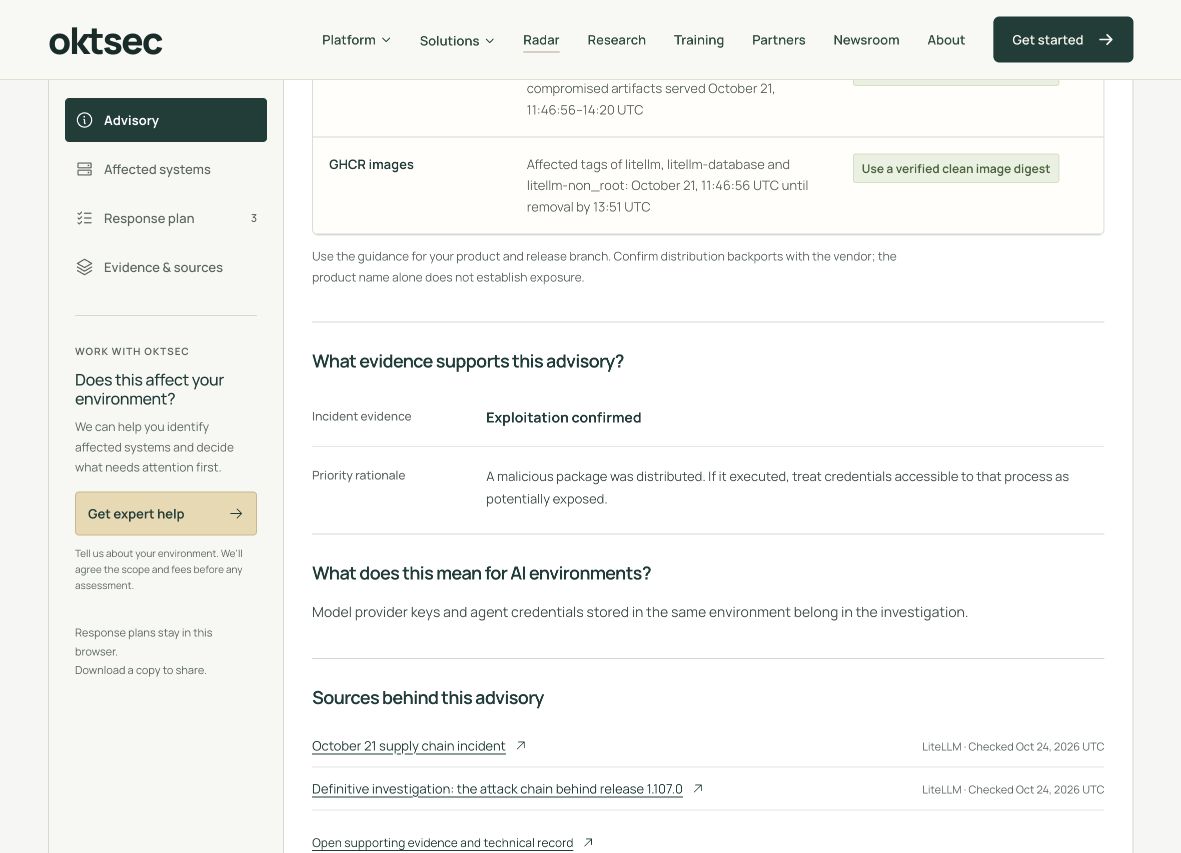Click Use a verified clean image digest

(956, 169)
